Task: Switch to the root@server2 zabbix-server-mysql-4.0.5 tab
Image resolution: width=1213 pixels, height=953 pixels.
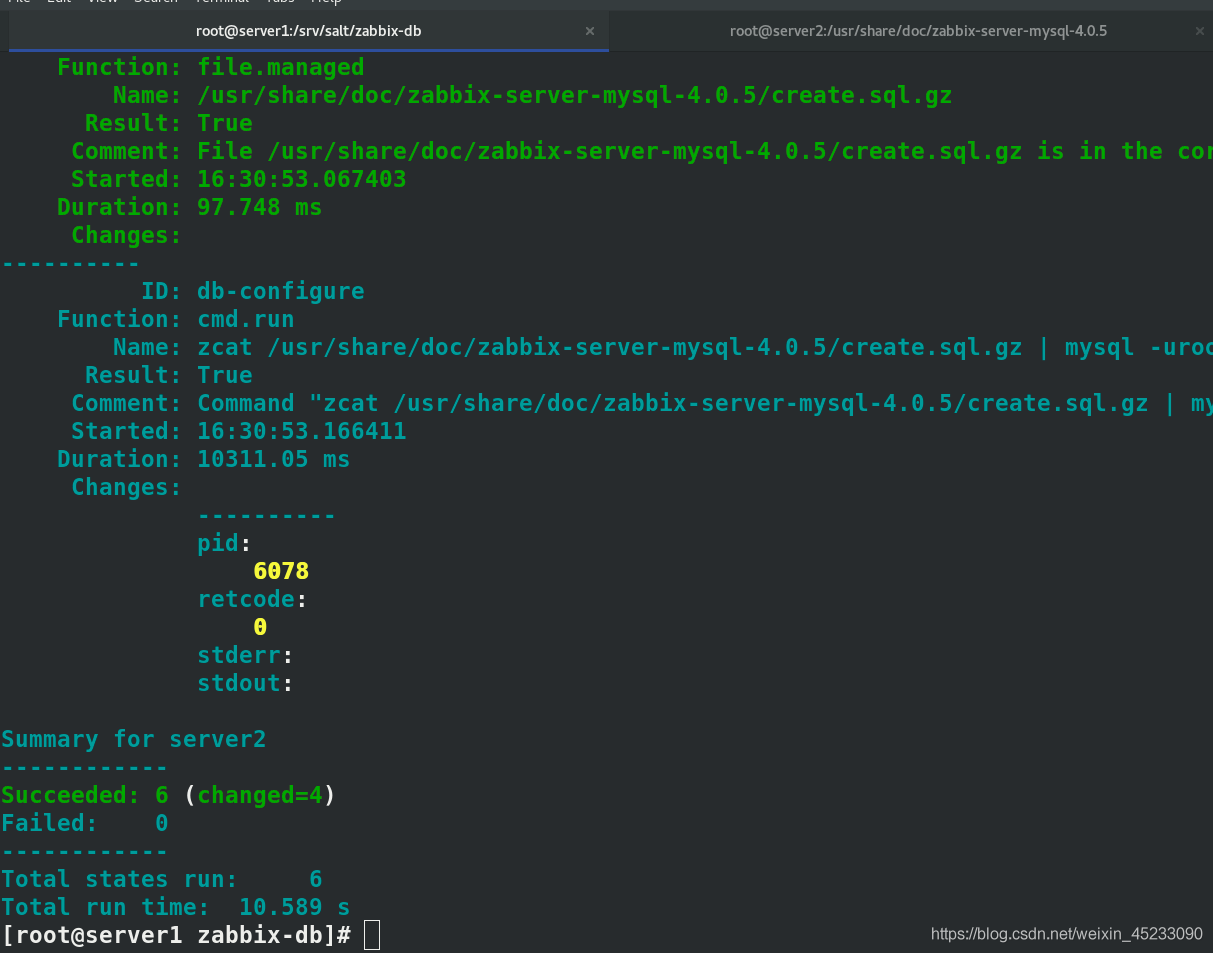Action: (917, 31)
